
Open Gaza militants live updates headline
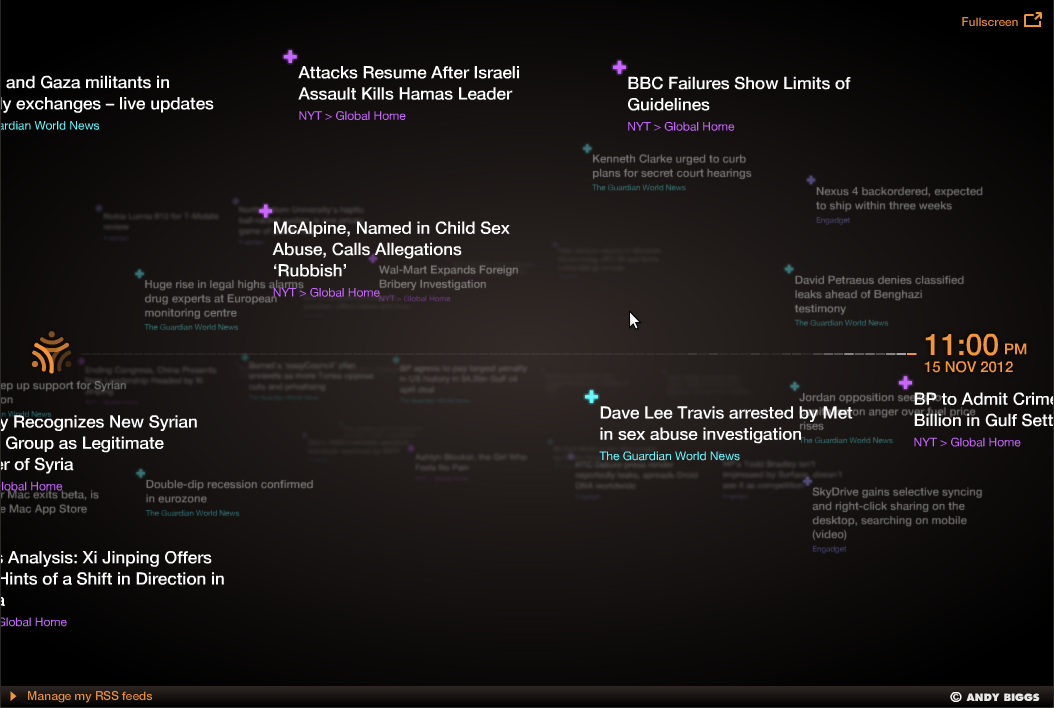coord(107,93)
